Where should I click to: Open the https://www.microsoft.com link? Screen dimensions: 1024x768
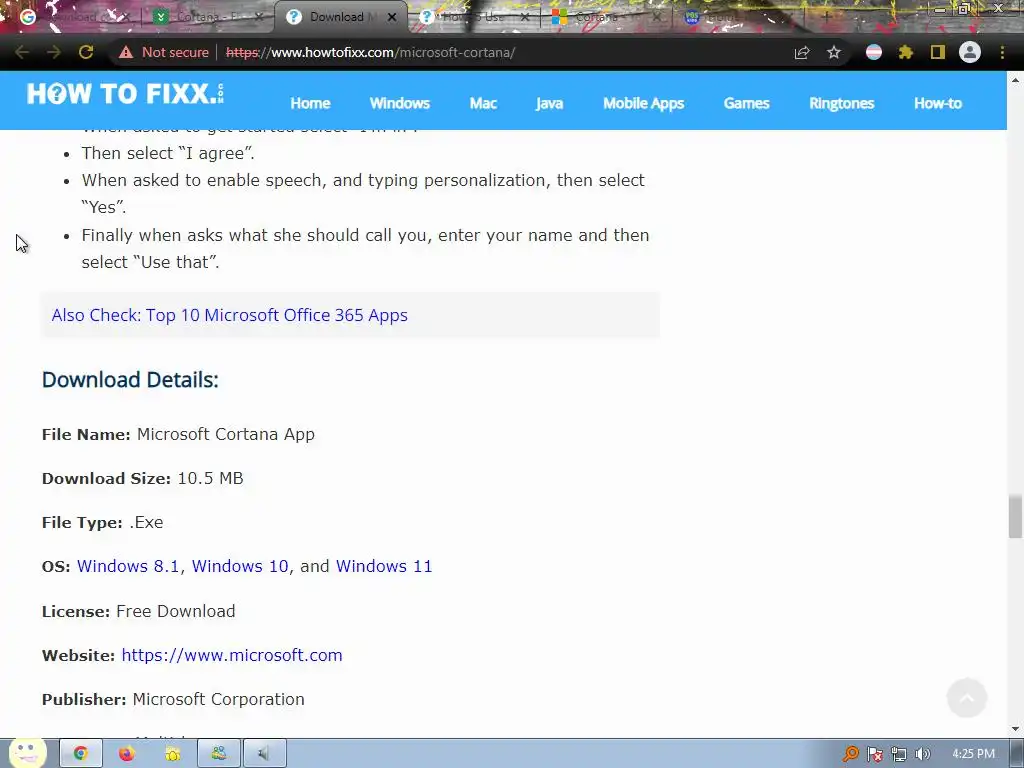coord(232,655)
